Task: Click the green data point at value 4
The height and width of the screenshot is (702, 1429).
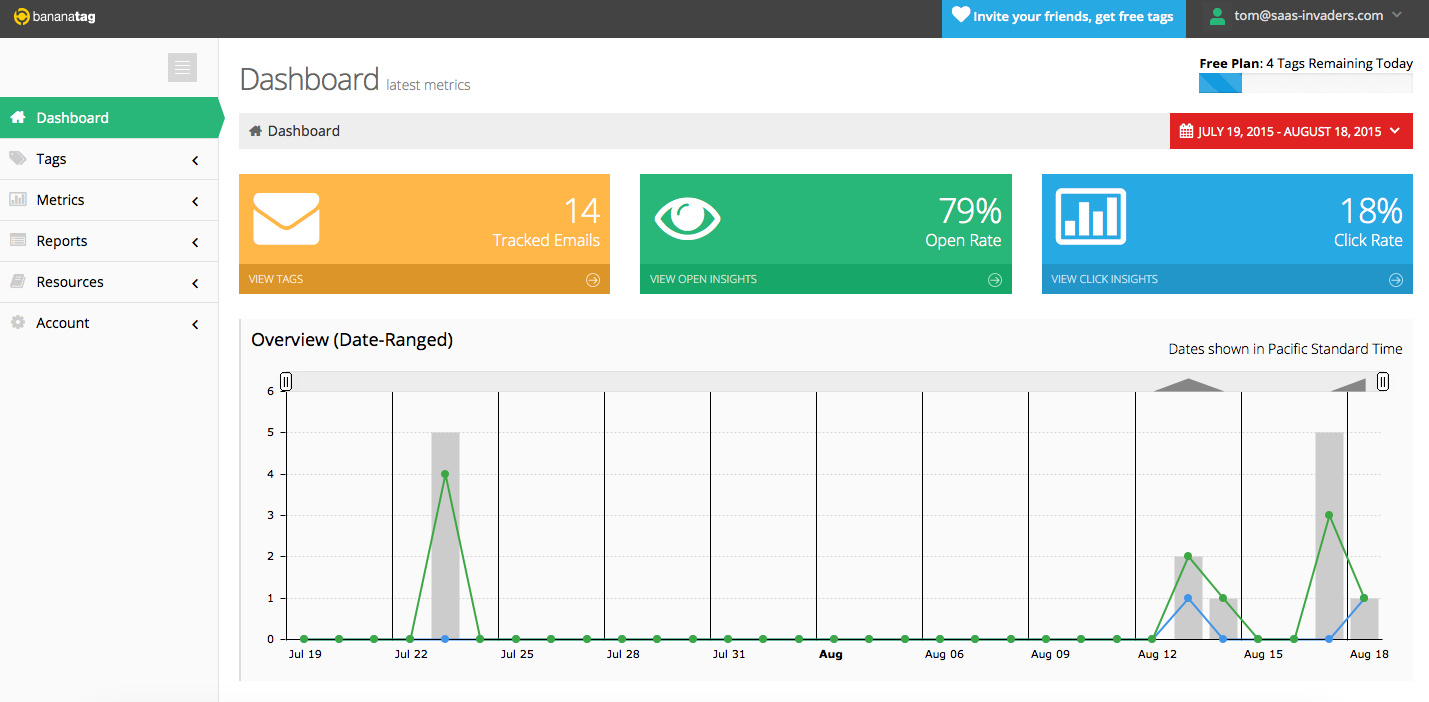Action: [x=445, y=474]
